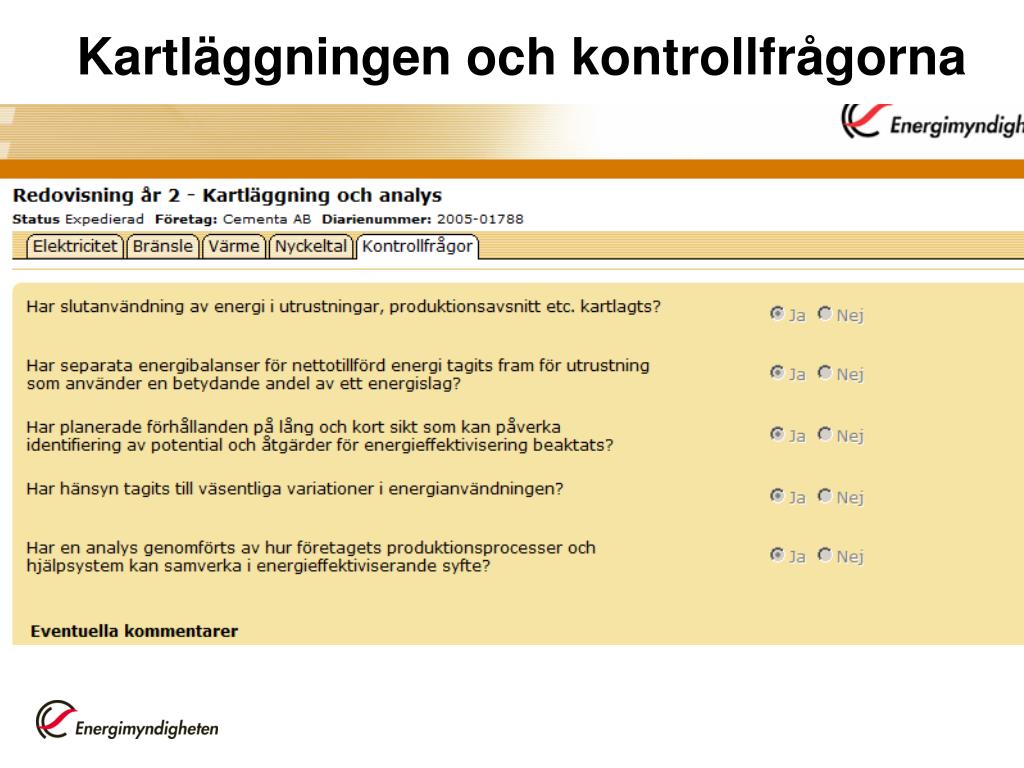Go to the Nyckeltal tab

click(x=311, y=247)
